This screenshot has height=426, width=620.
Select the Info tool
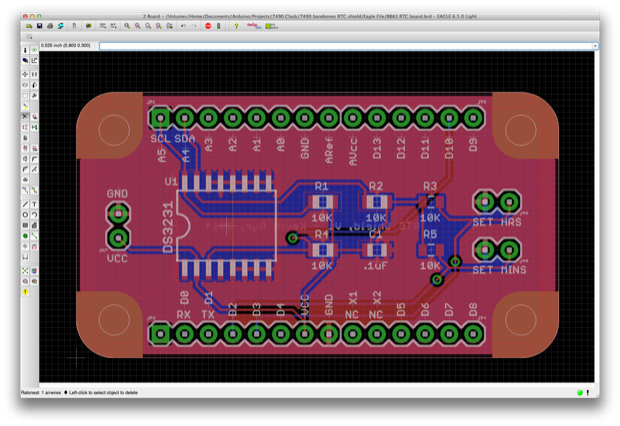[x=25, y=50]
